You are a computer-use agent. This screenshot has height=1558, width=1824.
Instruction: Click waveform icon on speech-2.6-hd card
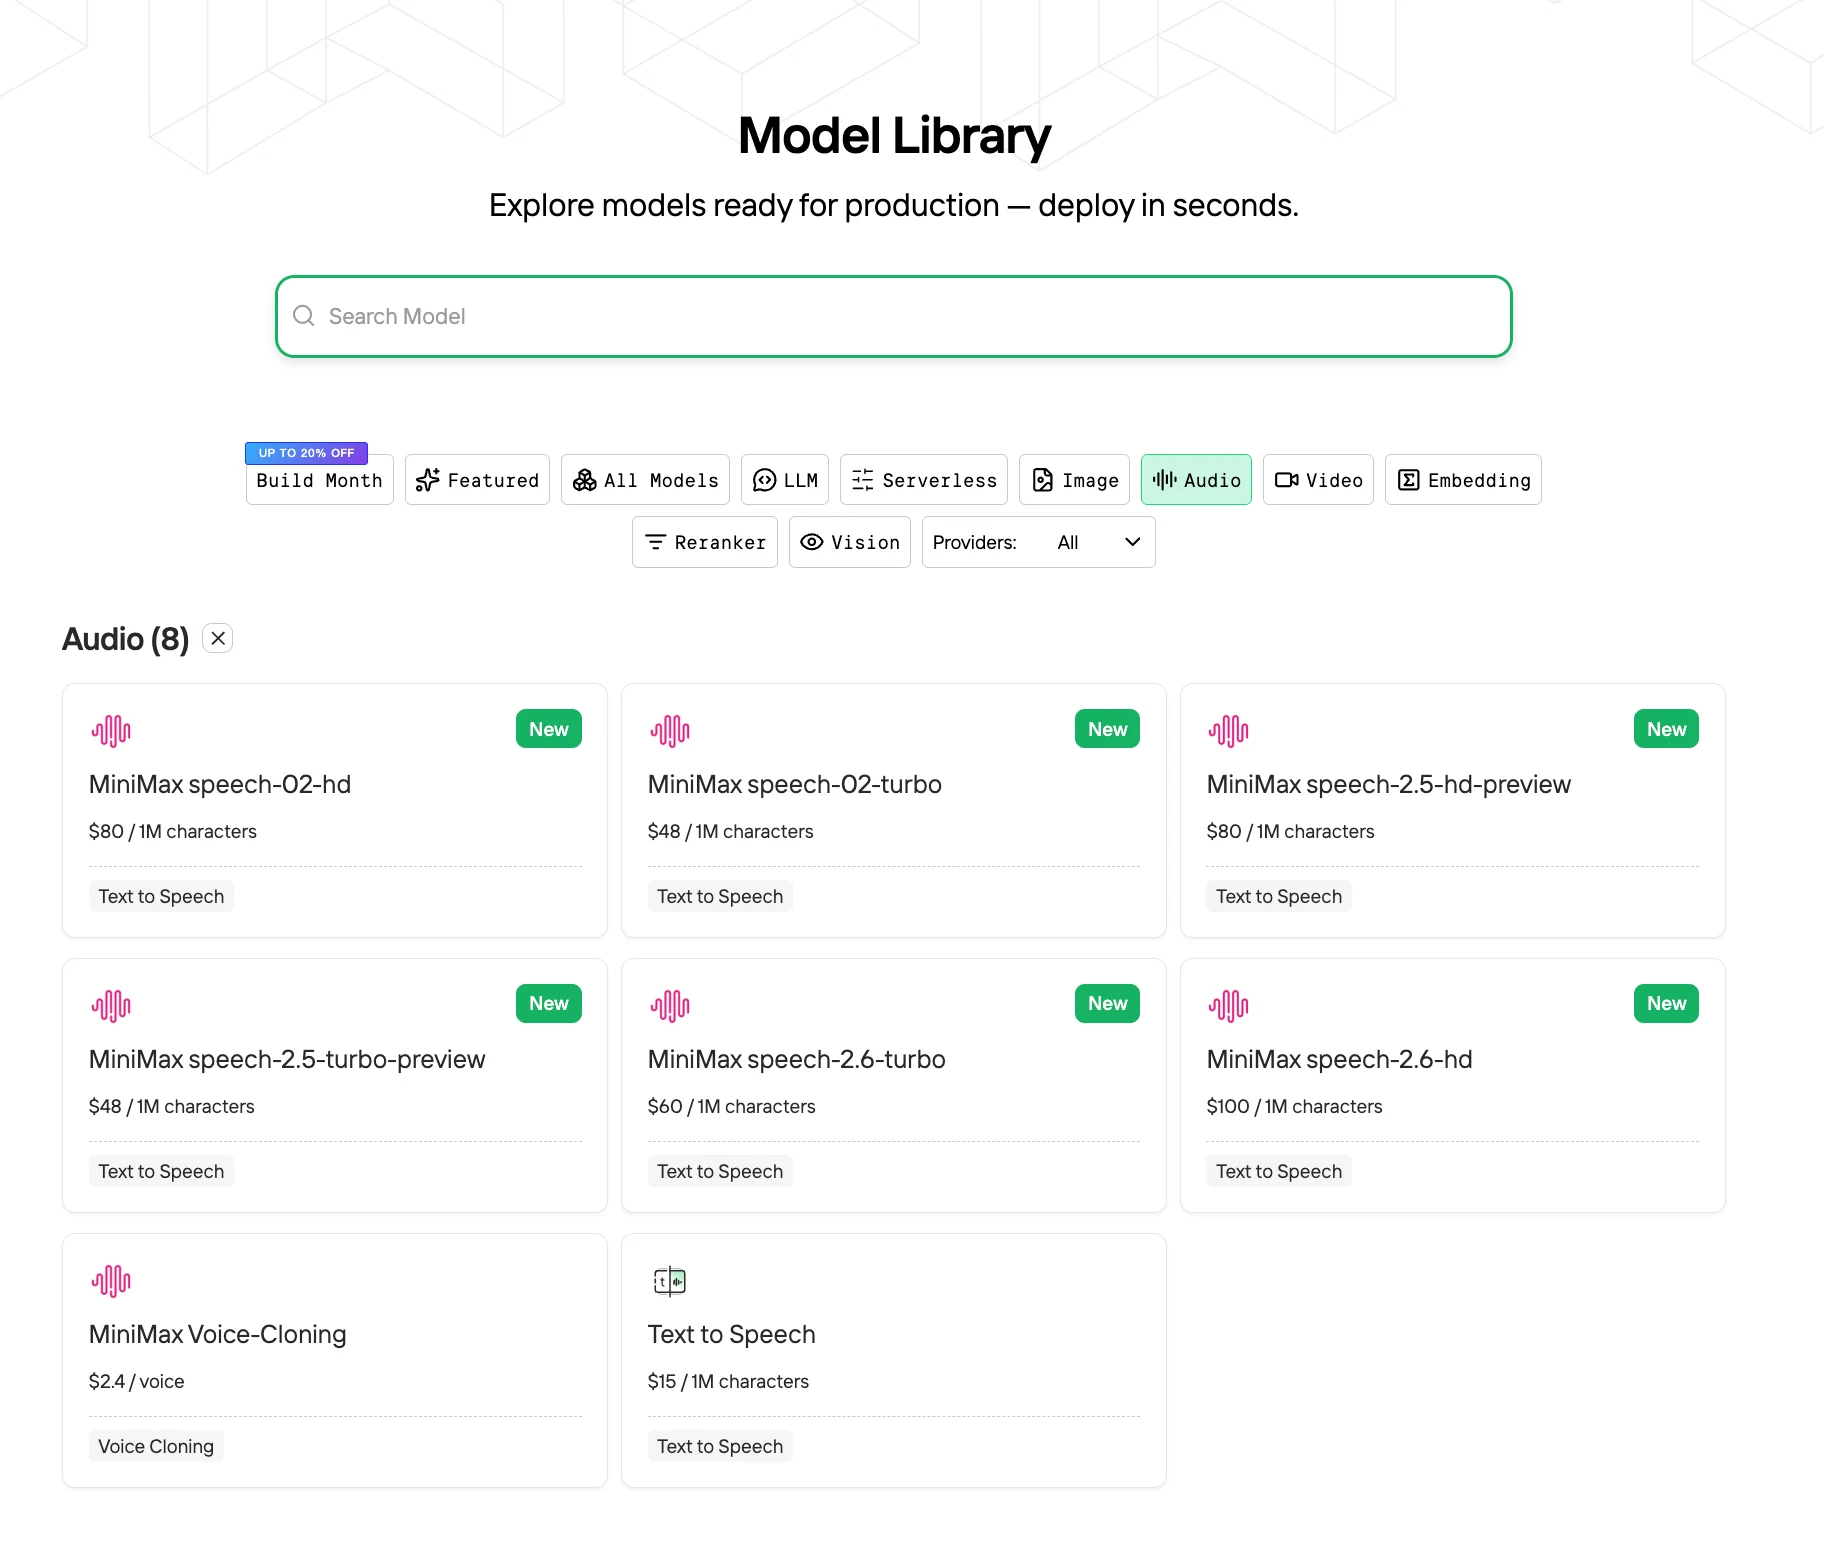1229,1006
